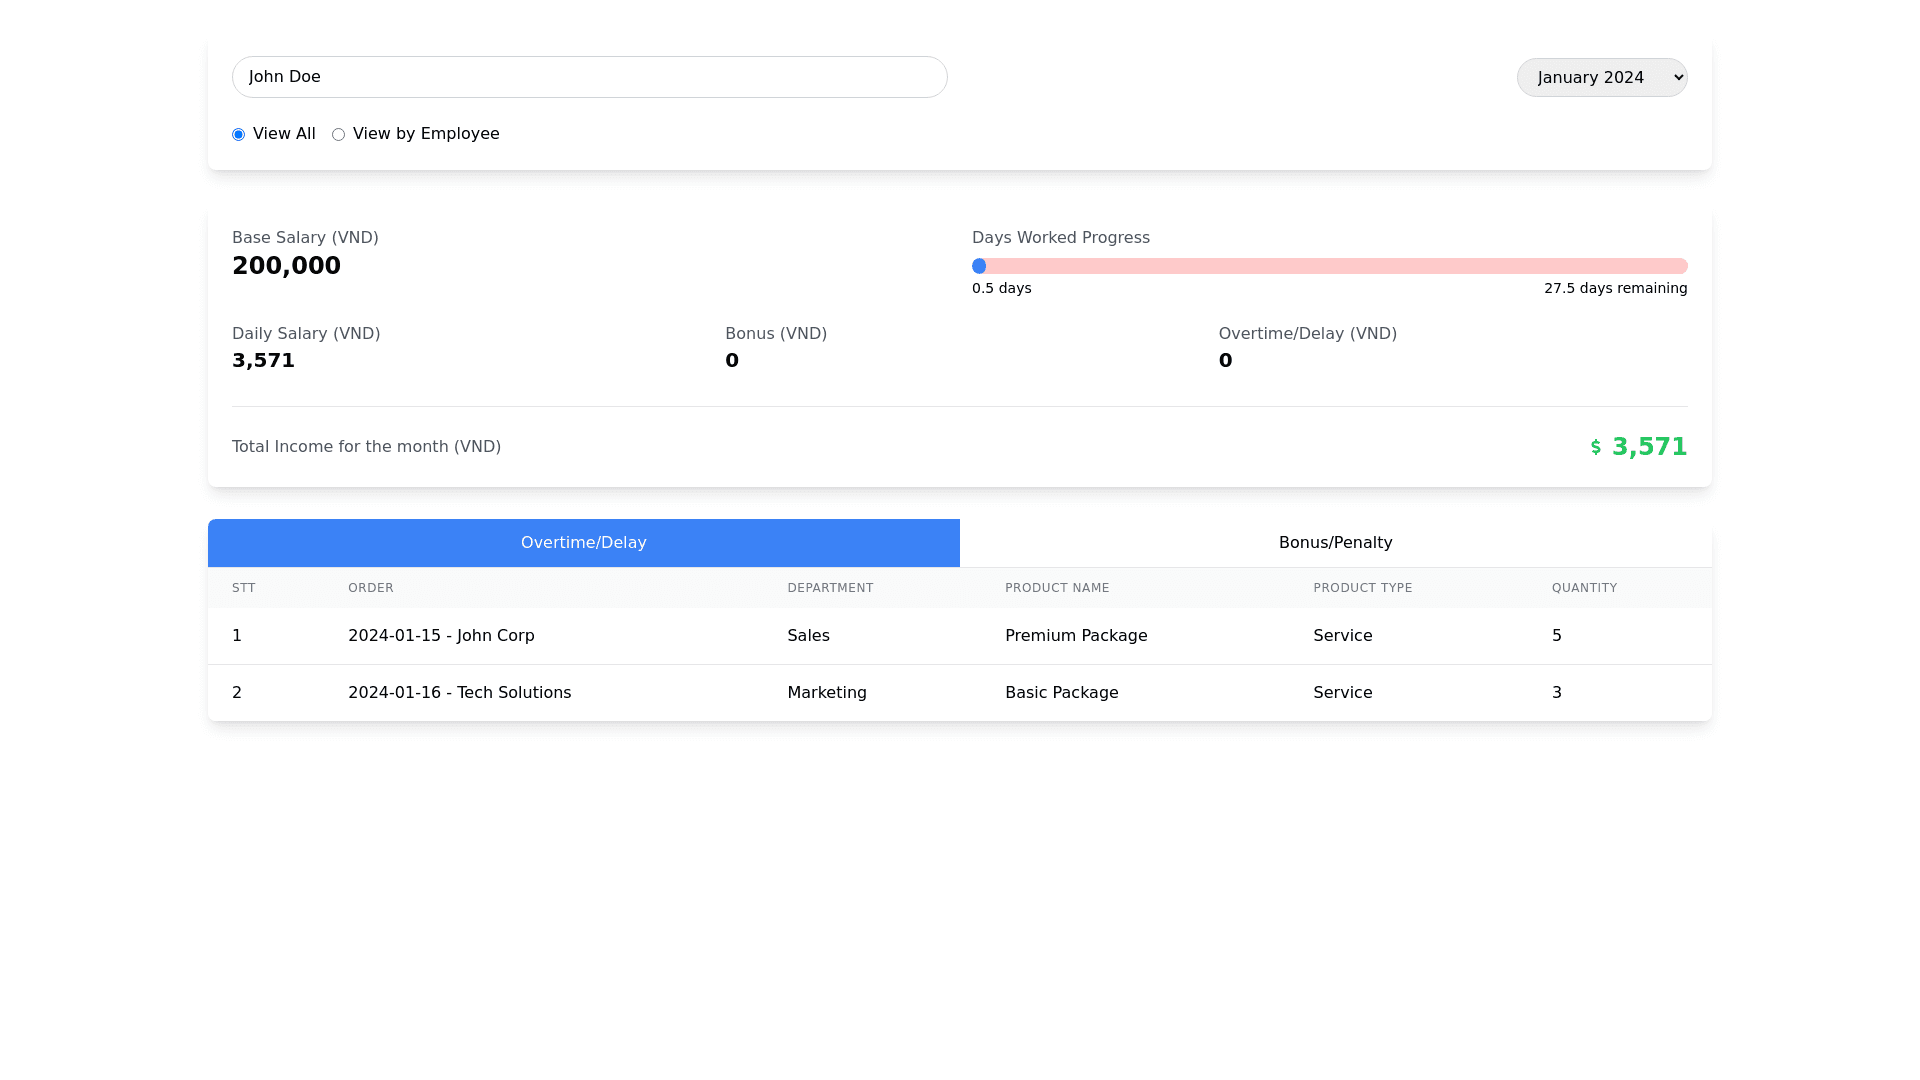Click the Department column header
Image resolution: width=1920 pixels, height=1080 pixels.
click(x=830, y=588)
